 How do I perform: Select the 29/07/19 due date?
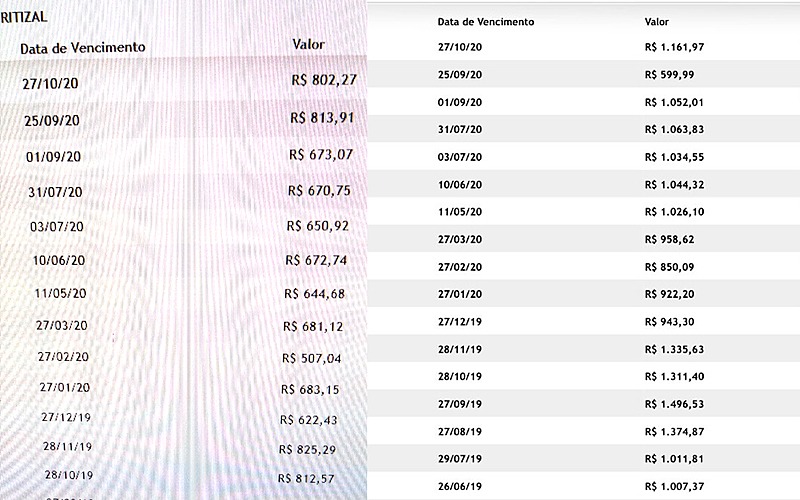point(460,459)
